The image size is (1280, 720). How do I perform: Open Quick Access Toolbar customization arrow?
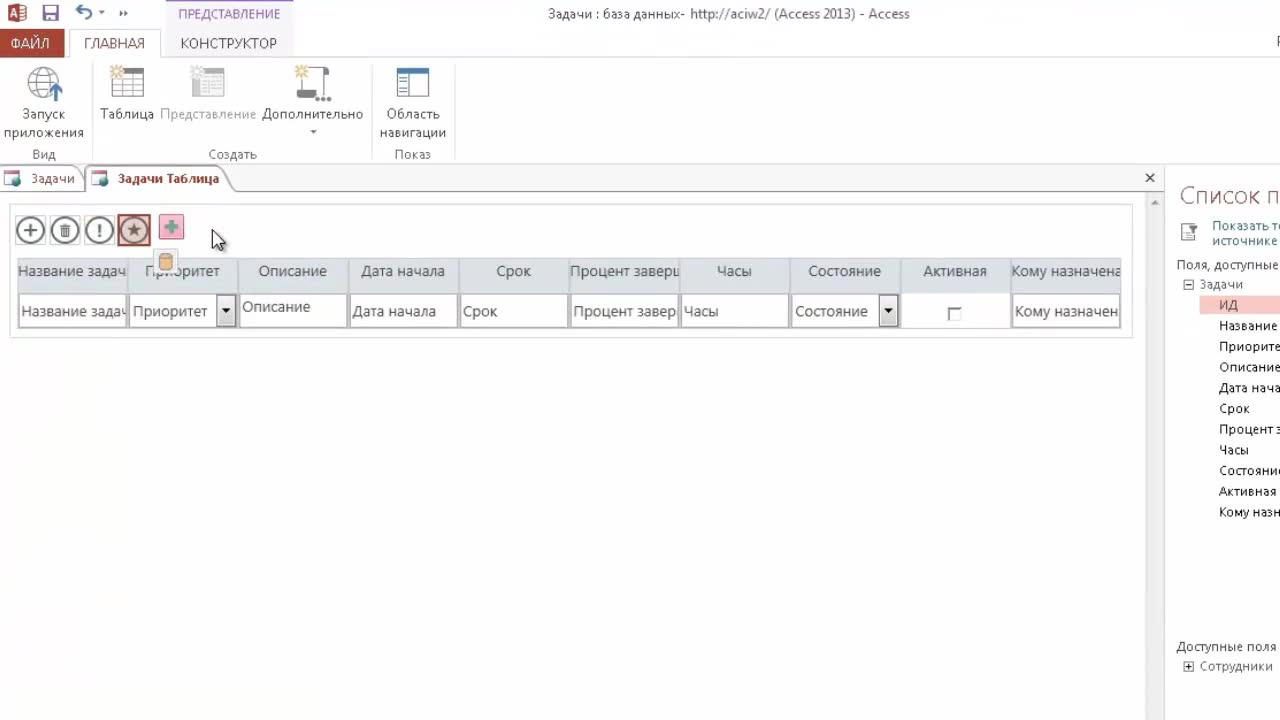pos(123,14)
